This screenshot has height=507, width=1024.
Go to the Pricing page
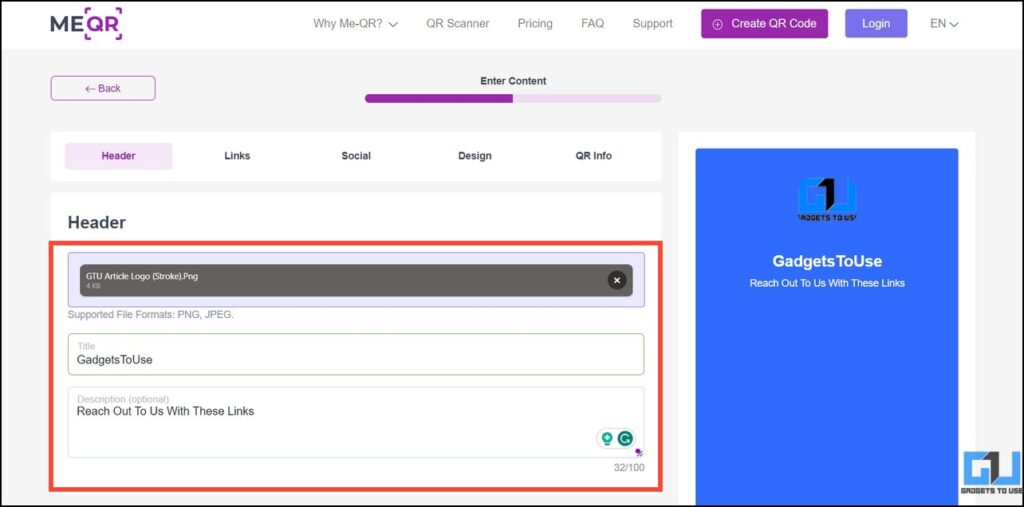535,24
